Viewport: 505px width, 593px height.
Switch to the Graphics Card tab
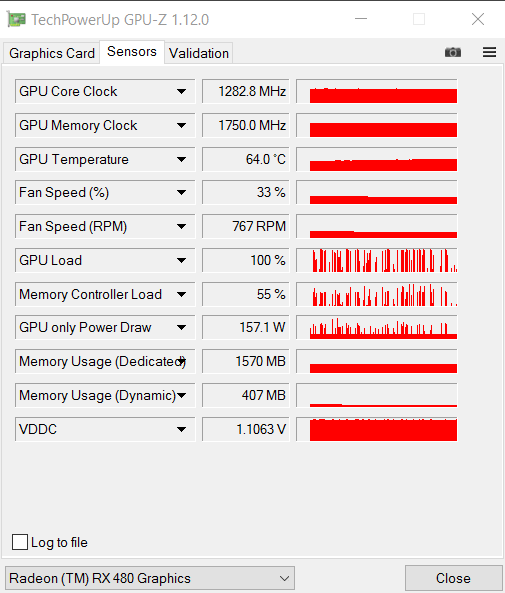(52, 53)
